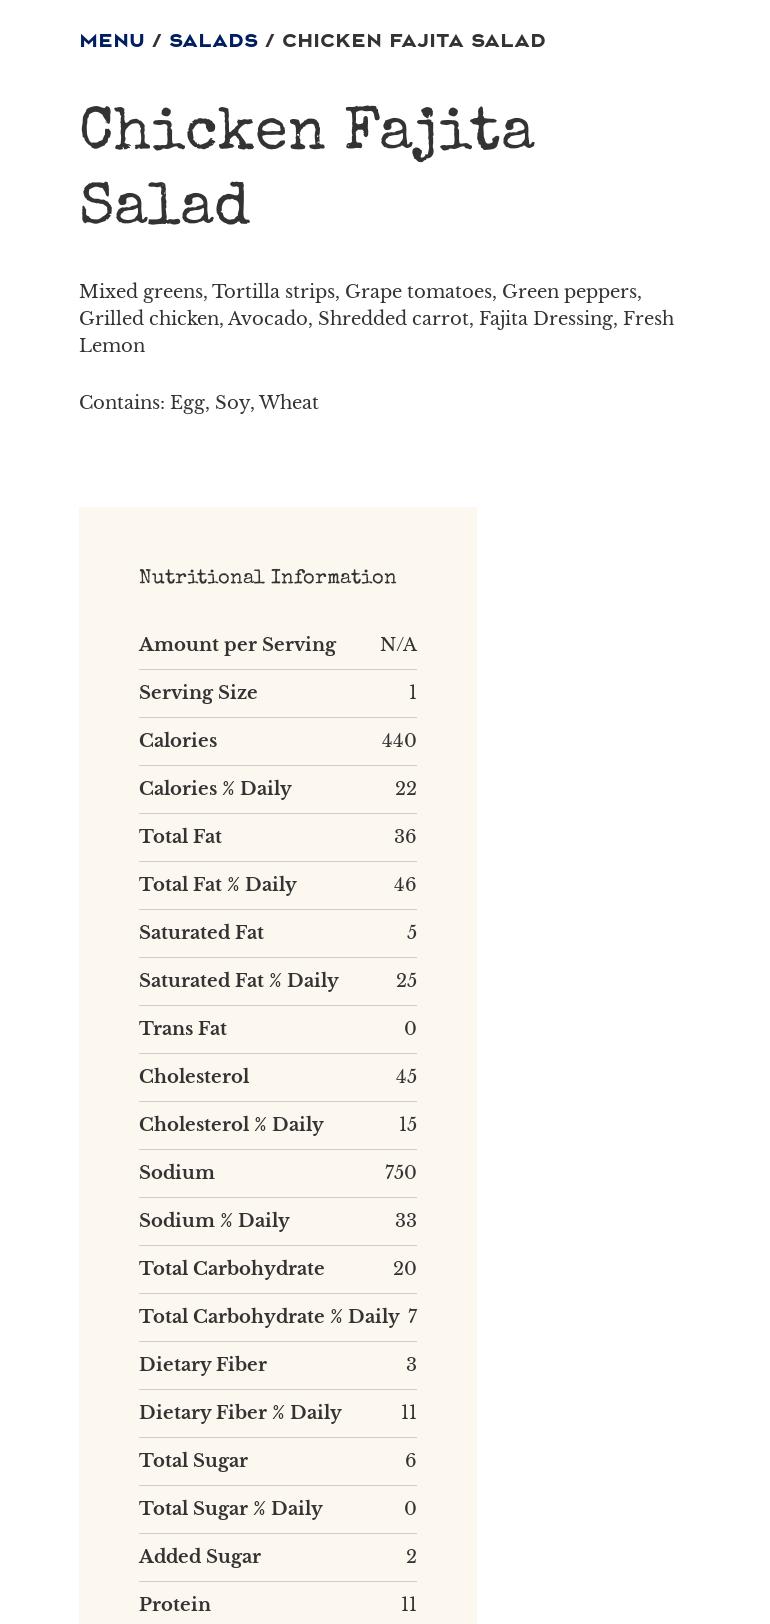
Task: Click the Protein row label
Action: pyautogui.click(x=175, y=1605)
